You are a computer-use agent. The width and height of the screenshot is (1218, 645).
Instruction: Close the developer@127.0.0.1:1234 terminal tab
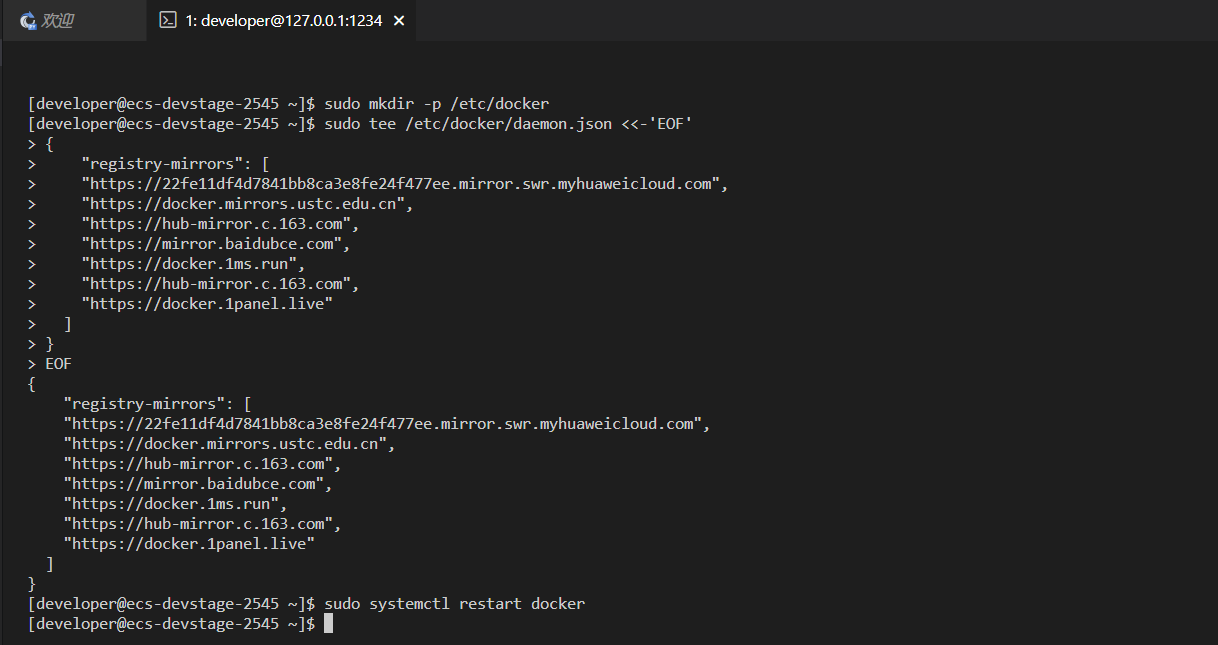click(399, 21)
